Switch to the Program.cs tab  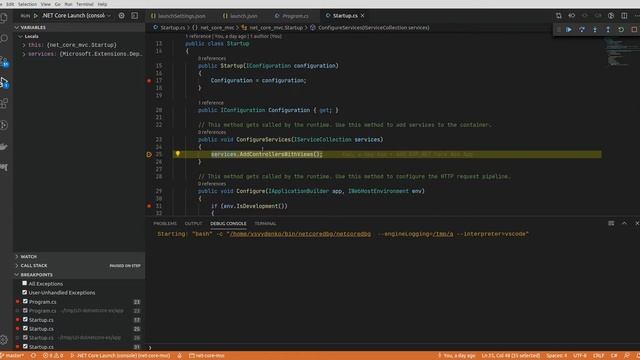pyautogui.click(x=292, y=16)
